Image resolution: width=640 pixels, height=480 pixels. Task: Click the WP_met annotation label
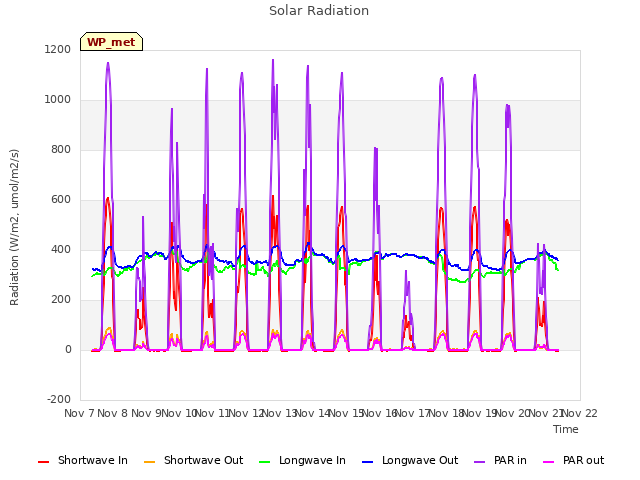pyautogui.click(x=111, y=42)
